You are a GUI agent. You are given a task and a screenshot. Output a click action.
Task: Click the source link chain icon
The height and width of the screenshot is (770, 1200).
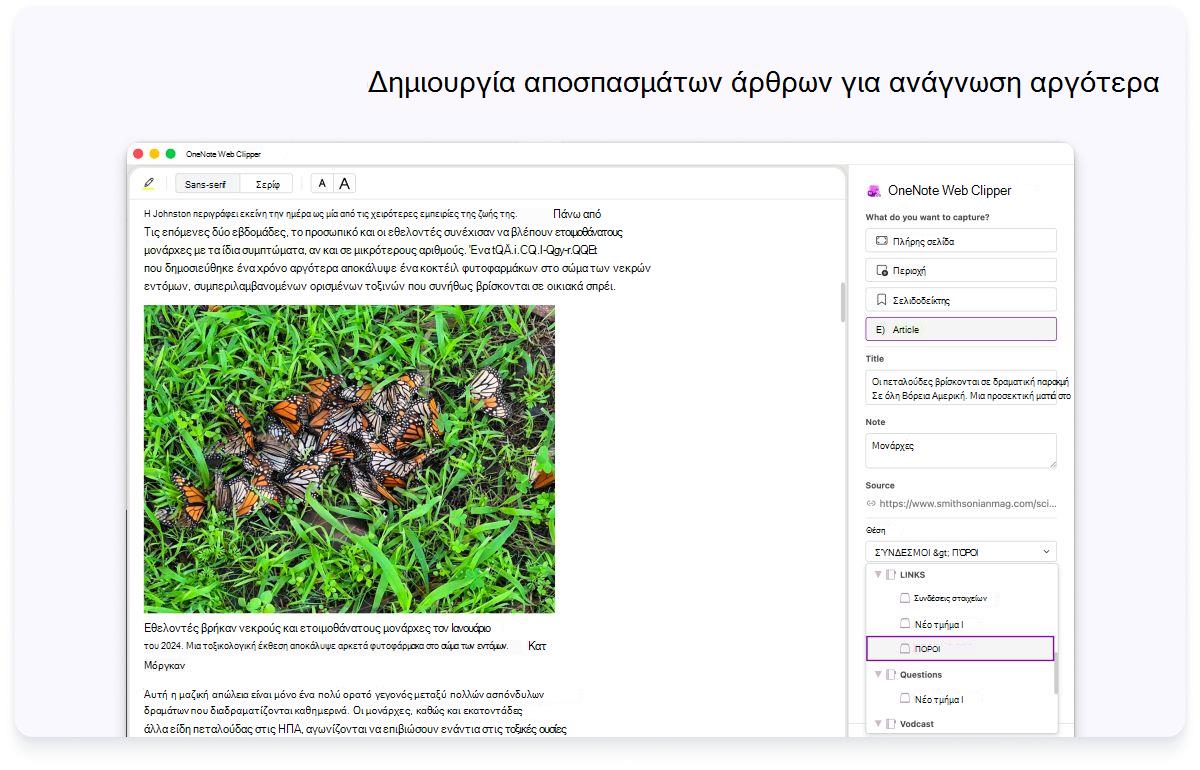871,504
